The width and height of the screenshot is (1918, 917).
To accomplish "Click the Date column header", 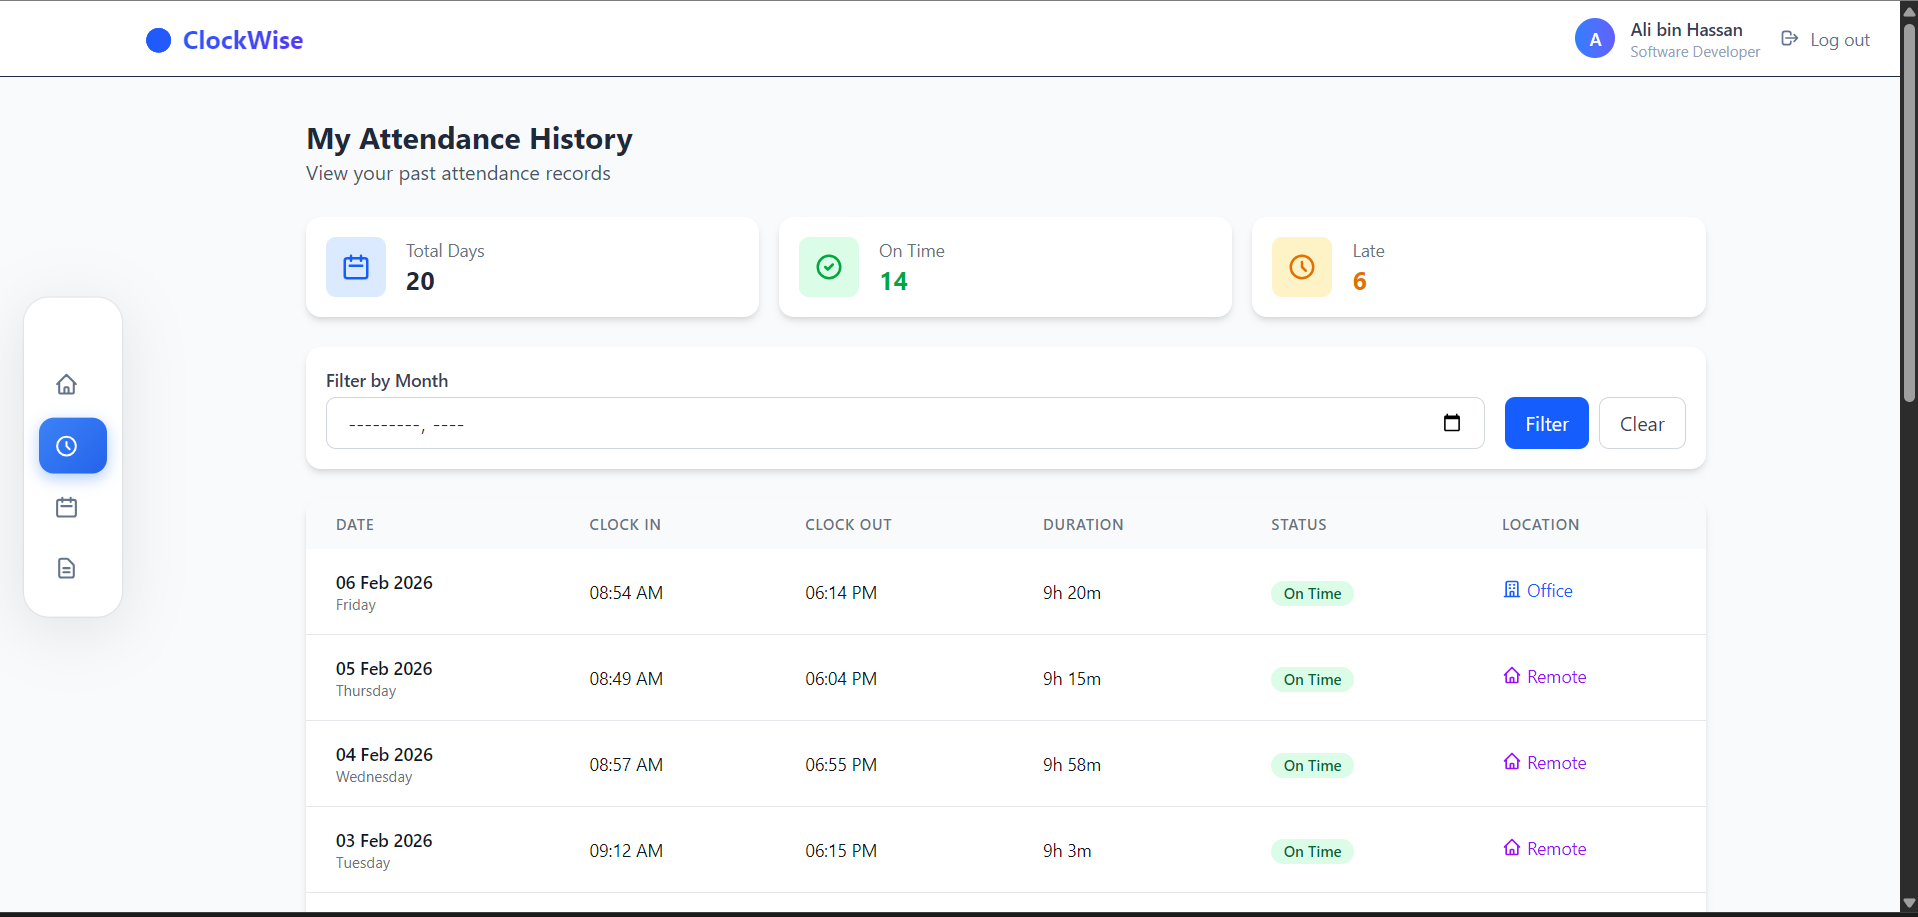I will (355, 525).
